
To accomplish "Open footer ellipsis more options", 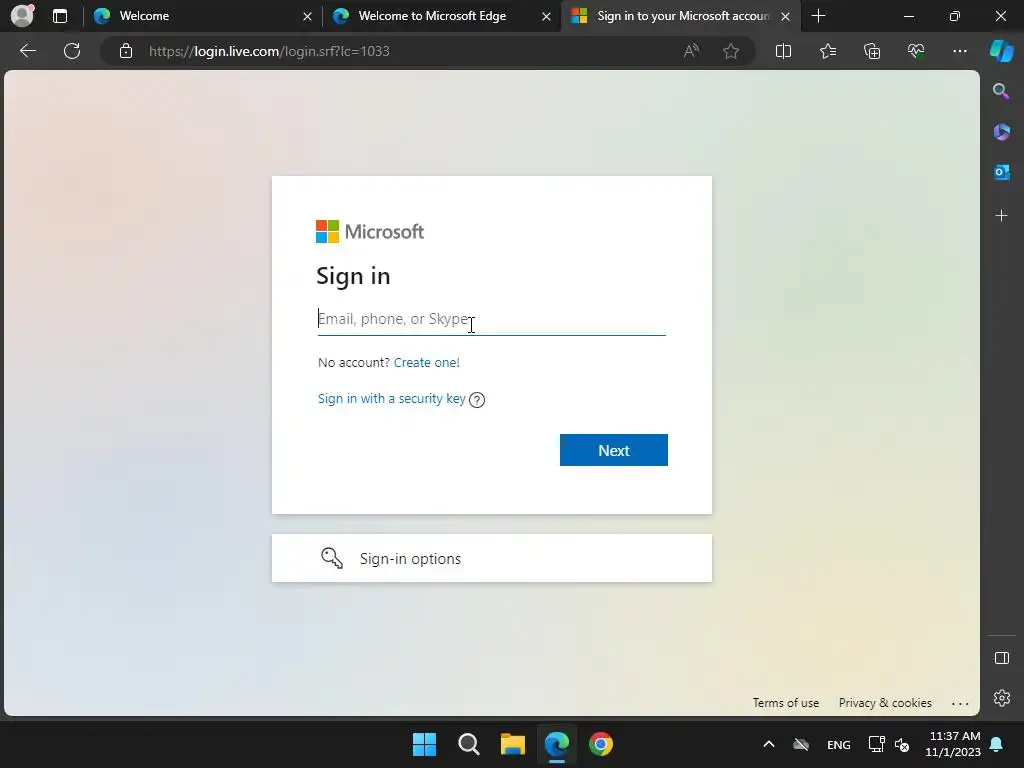I will (960, 703).
